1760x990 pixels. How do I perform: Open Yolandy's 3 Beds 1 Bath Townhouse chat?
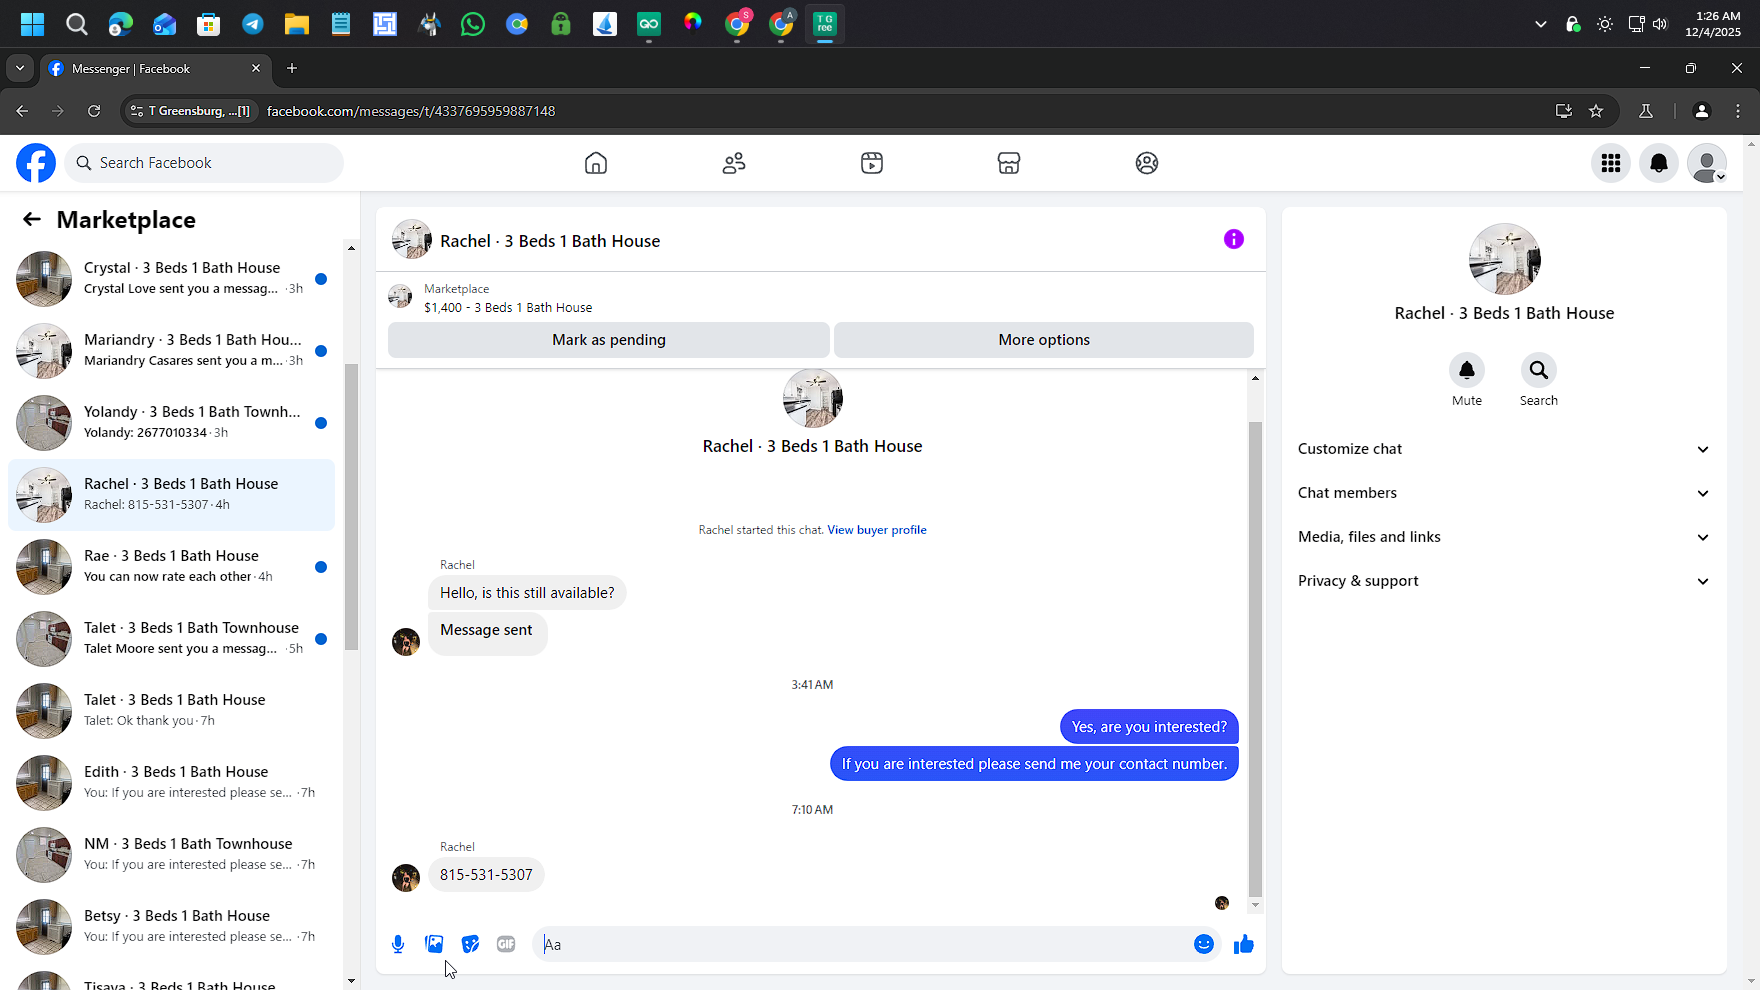[172, 423]
